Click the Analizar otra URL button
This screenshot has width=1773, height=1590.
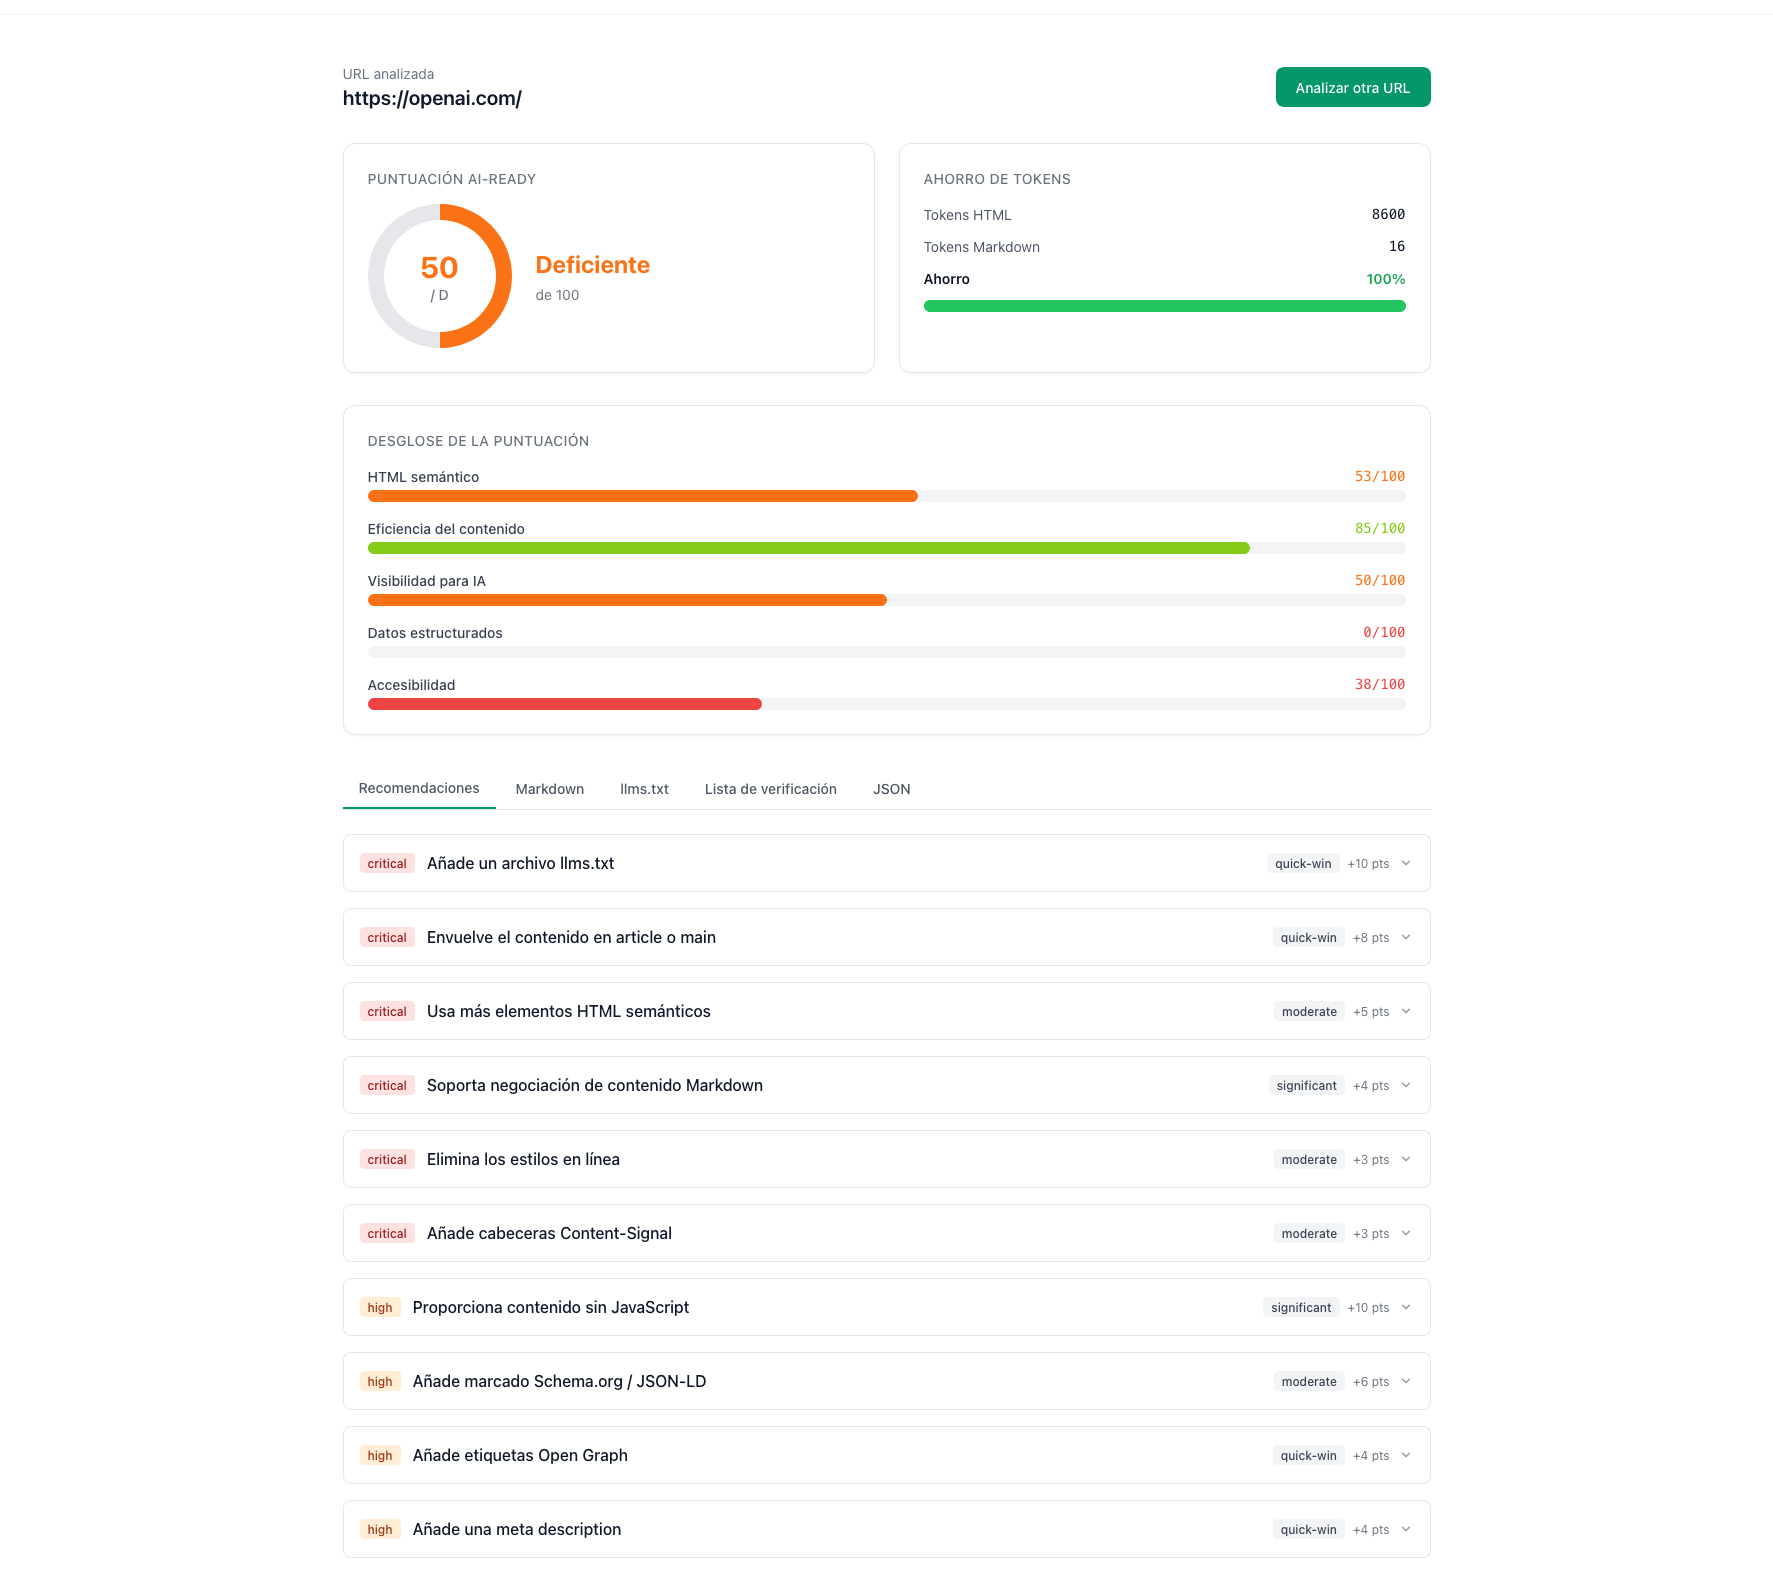pos(1352,87)
